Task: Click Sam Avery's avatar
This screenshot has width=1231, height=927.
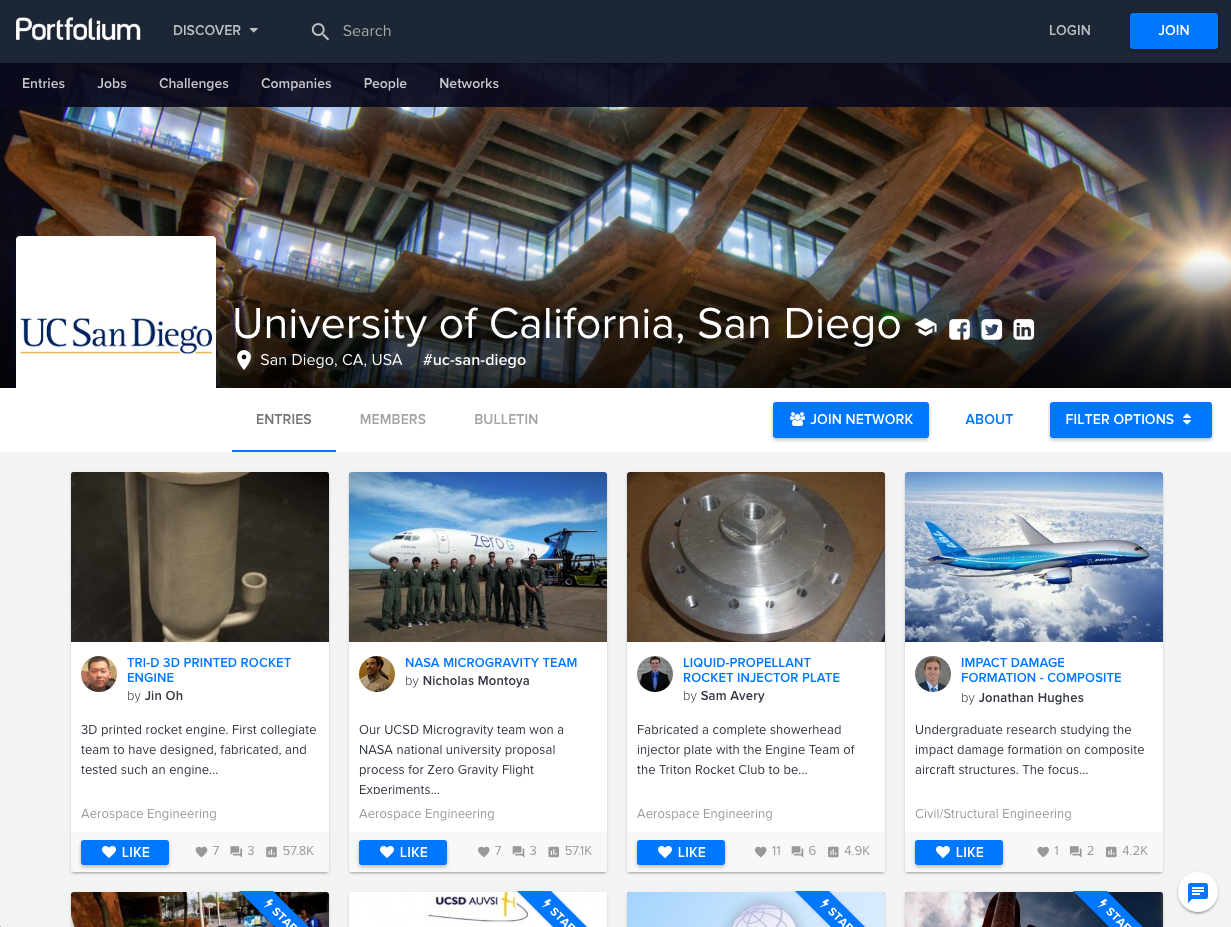Action: point(655,674)
